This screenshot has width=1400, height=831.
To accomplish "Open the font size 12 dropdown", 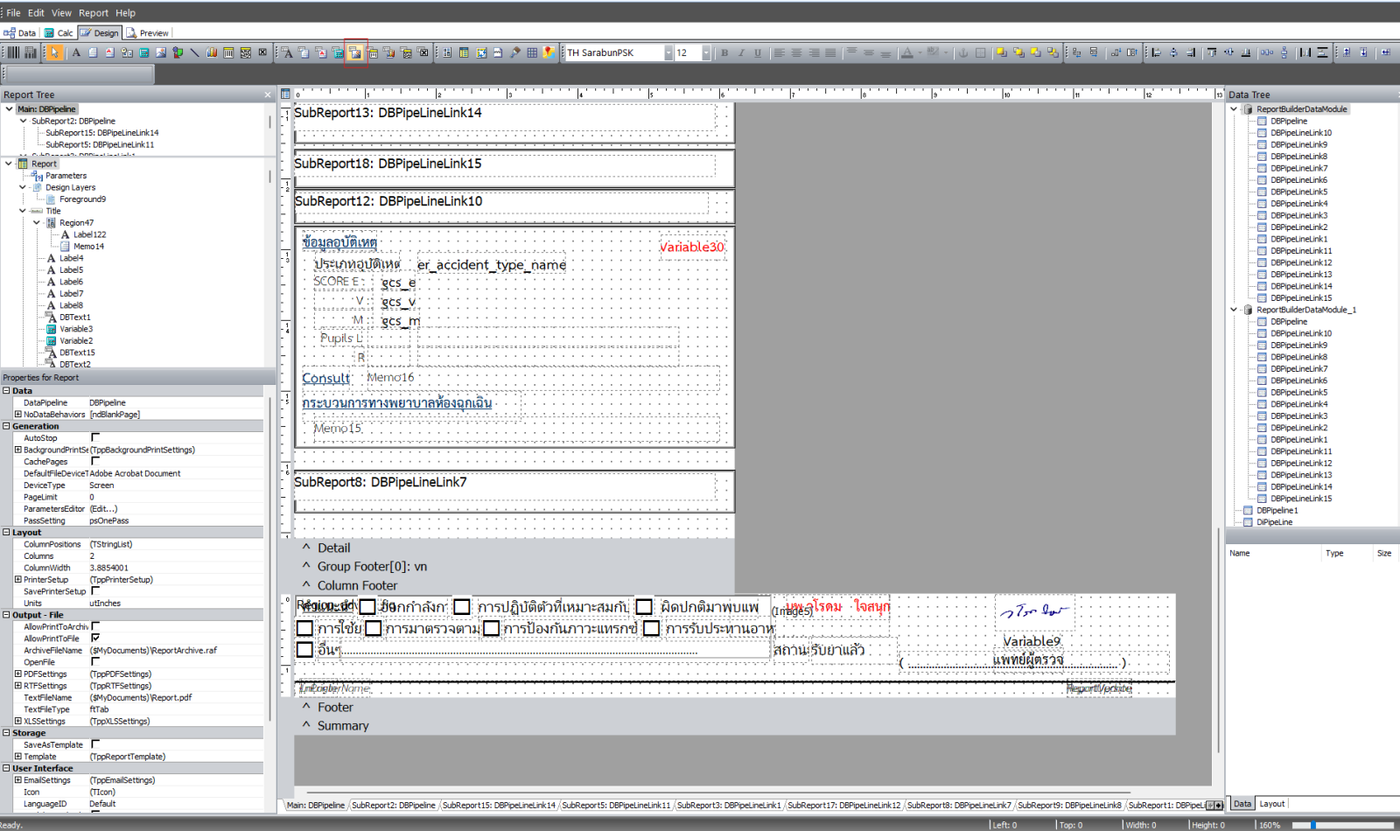I will (x=706, y=53).
